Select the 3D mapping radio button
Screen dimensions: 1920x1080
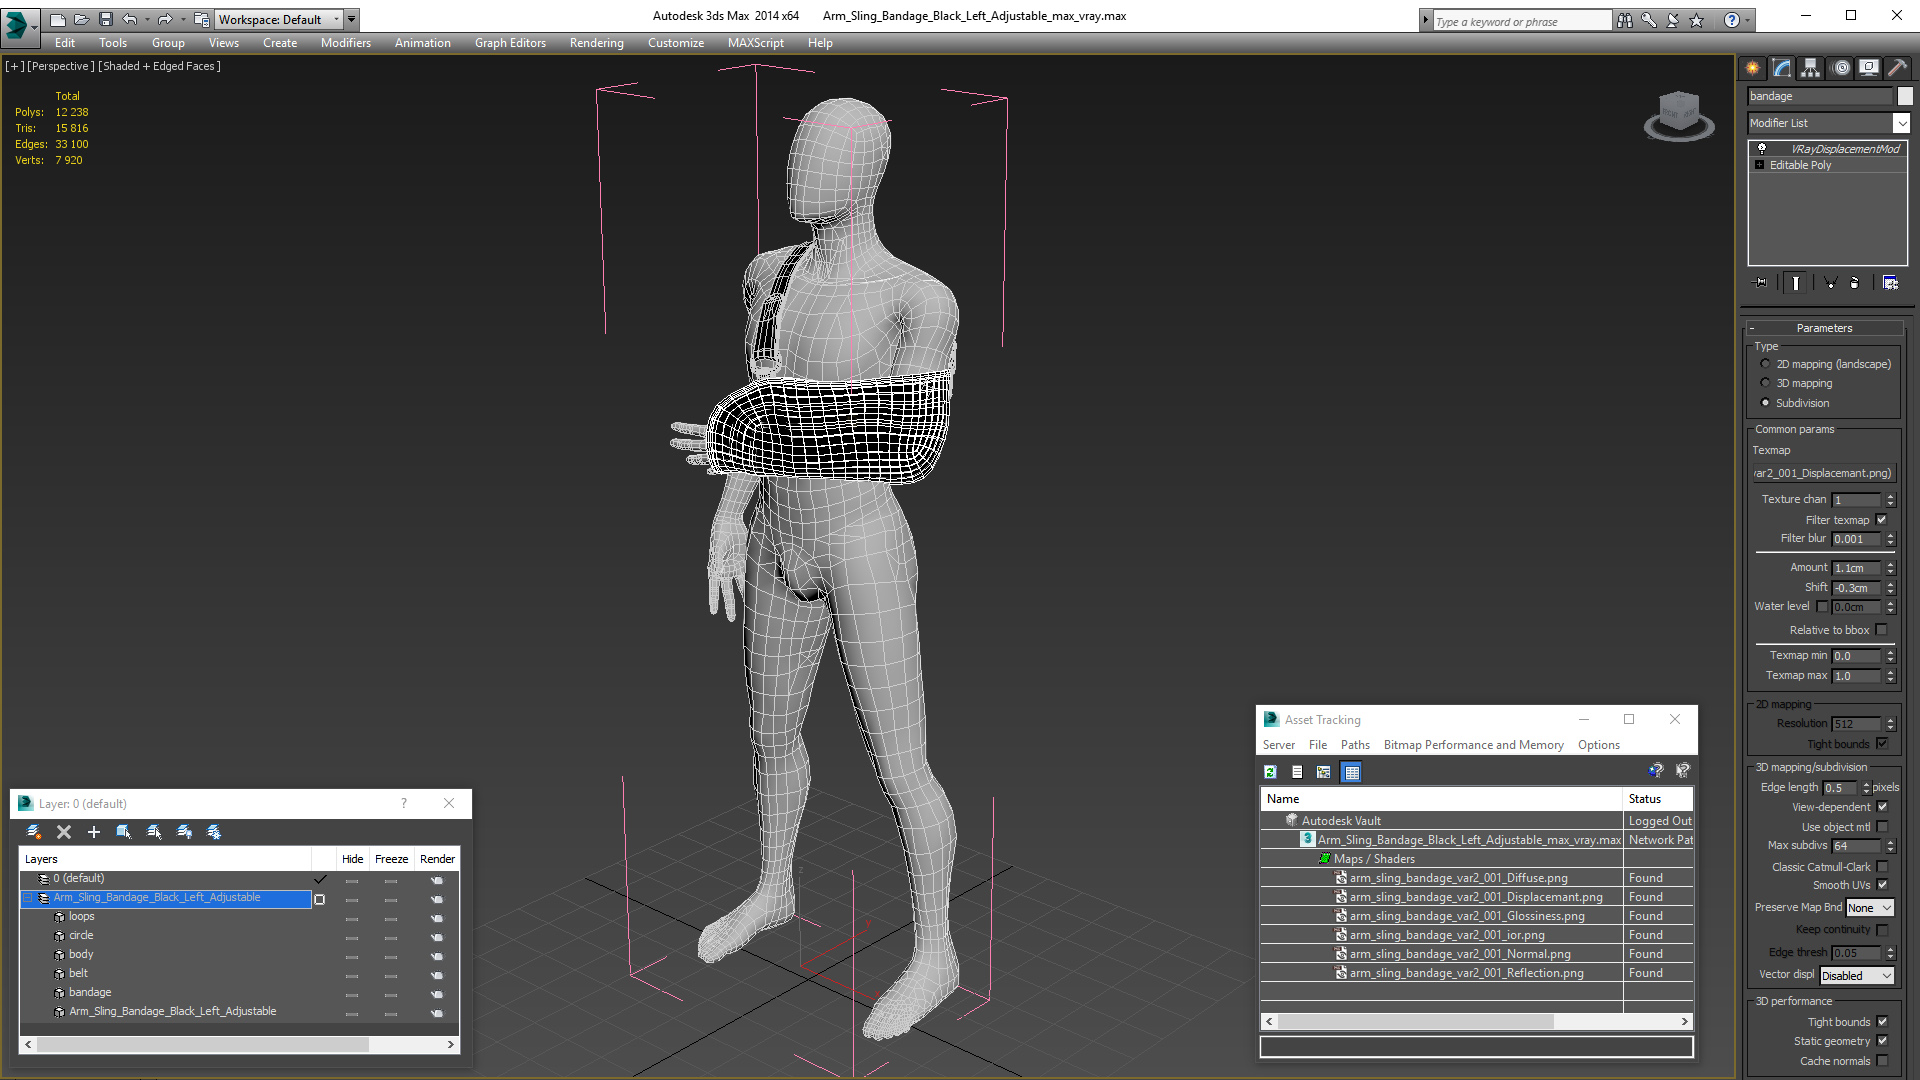(1766, 383)
